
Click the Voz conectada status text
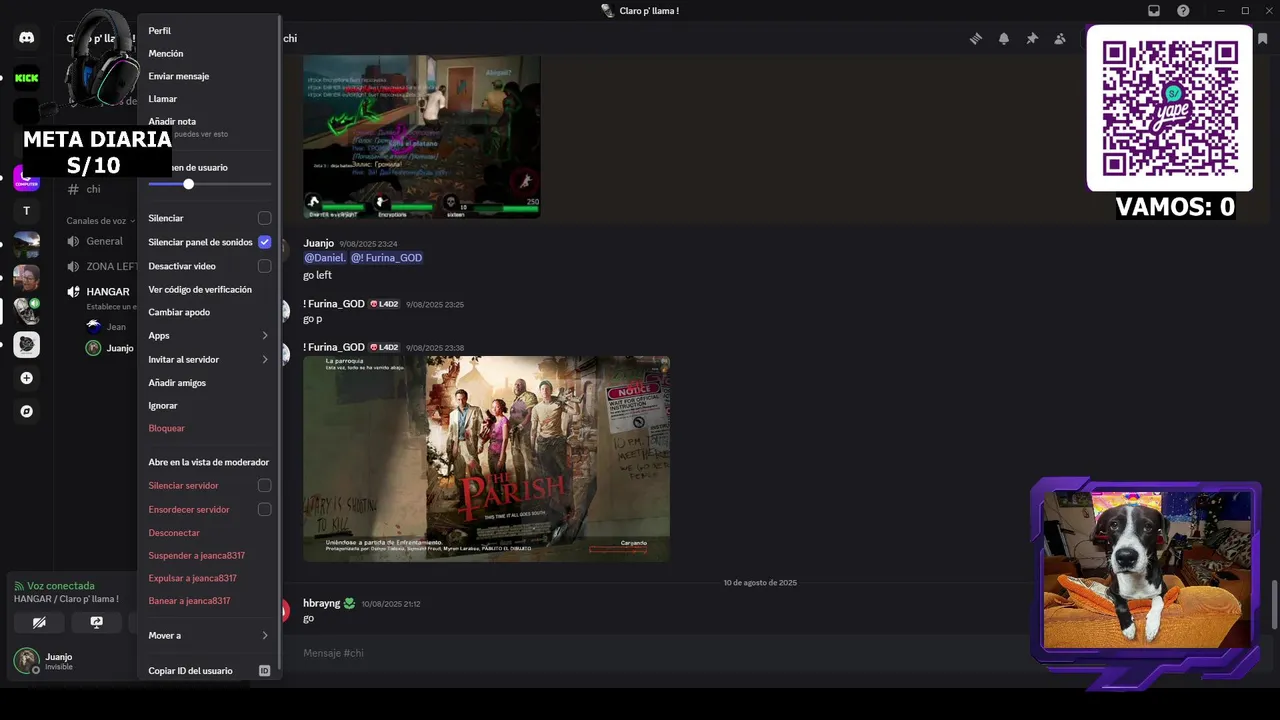point(61,586)
